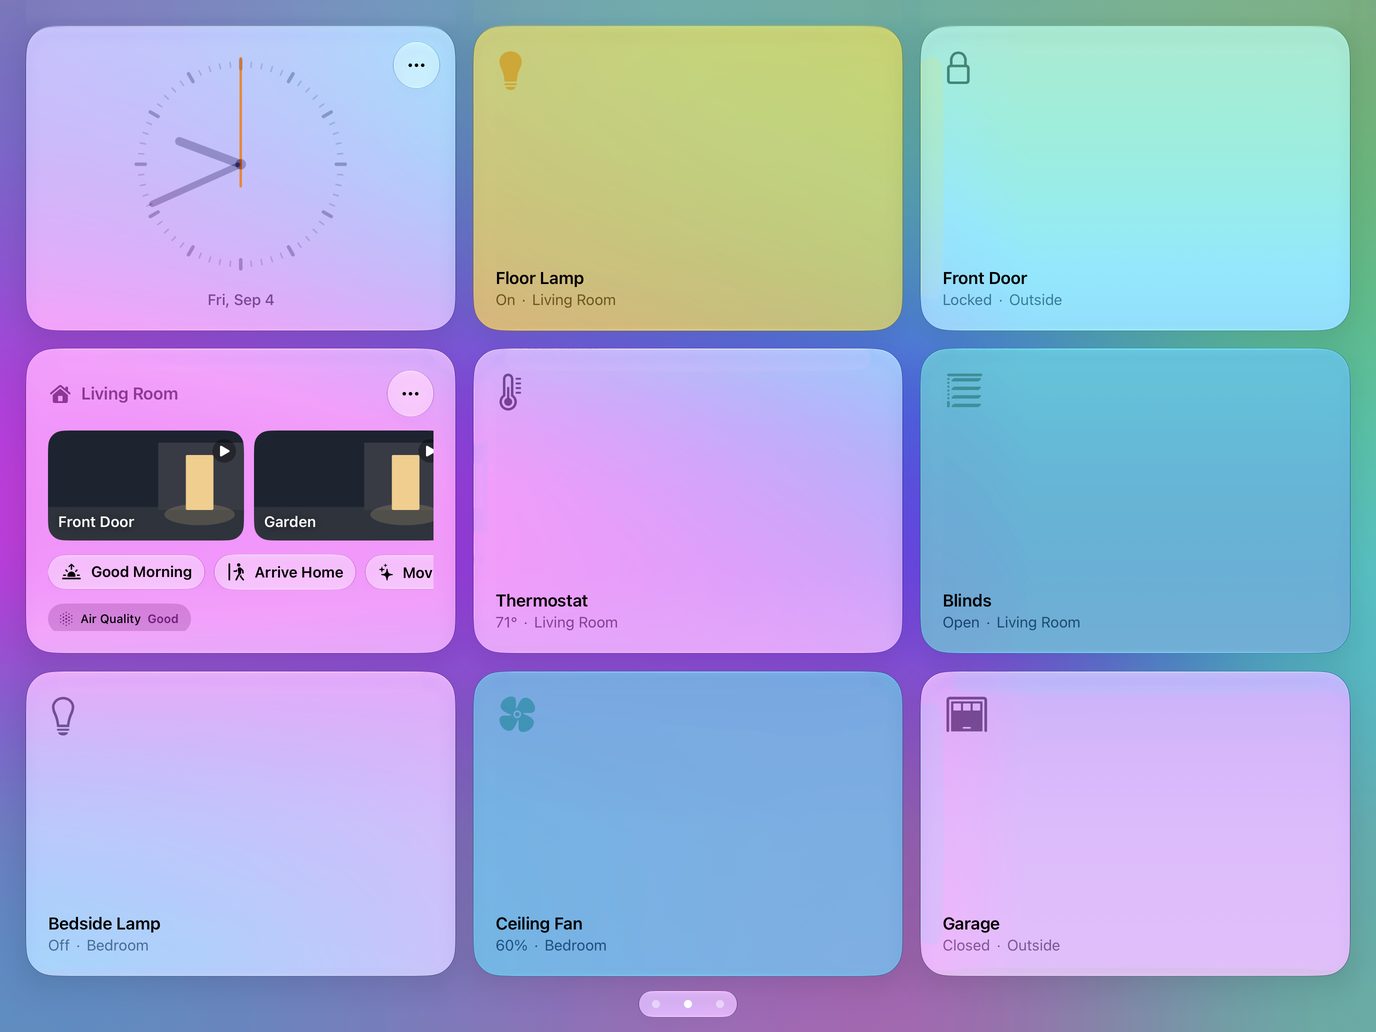Click the Arrive Home walking person icon

pos(237,572)
